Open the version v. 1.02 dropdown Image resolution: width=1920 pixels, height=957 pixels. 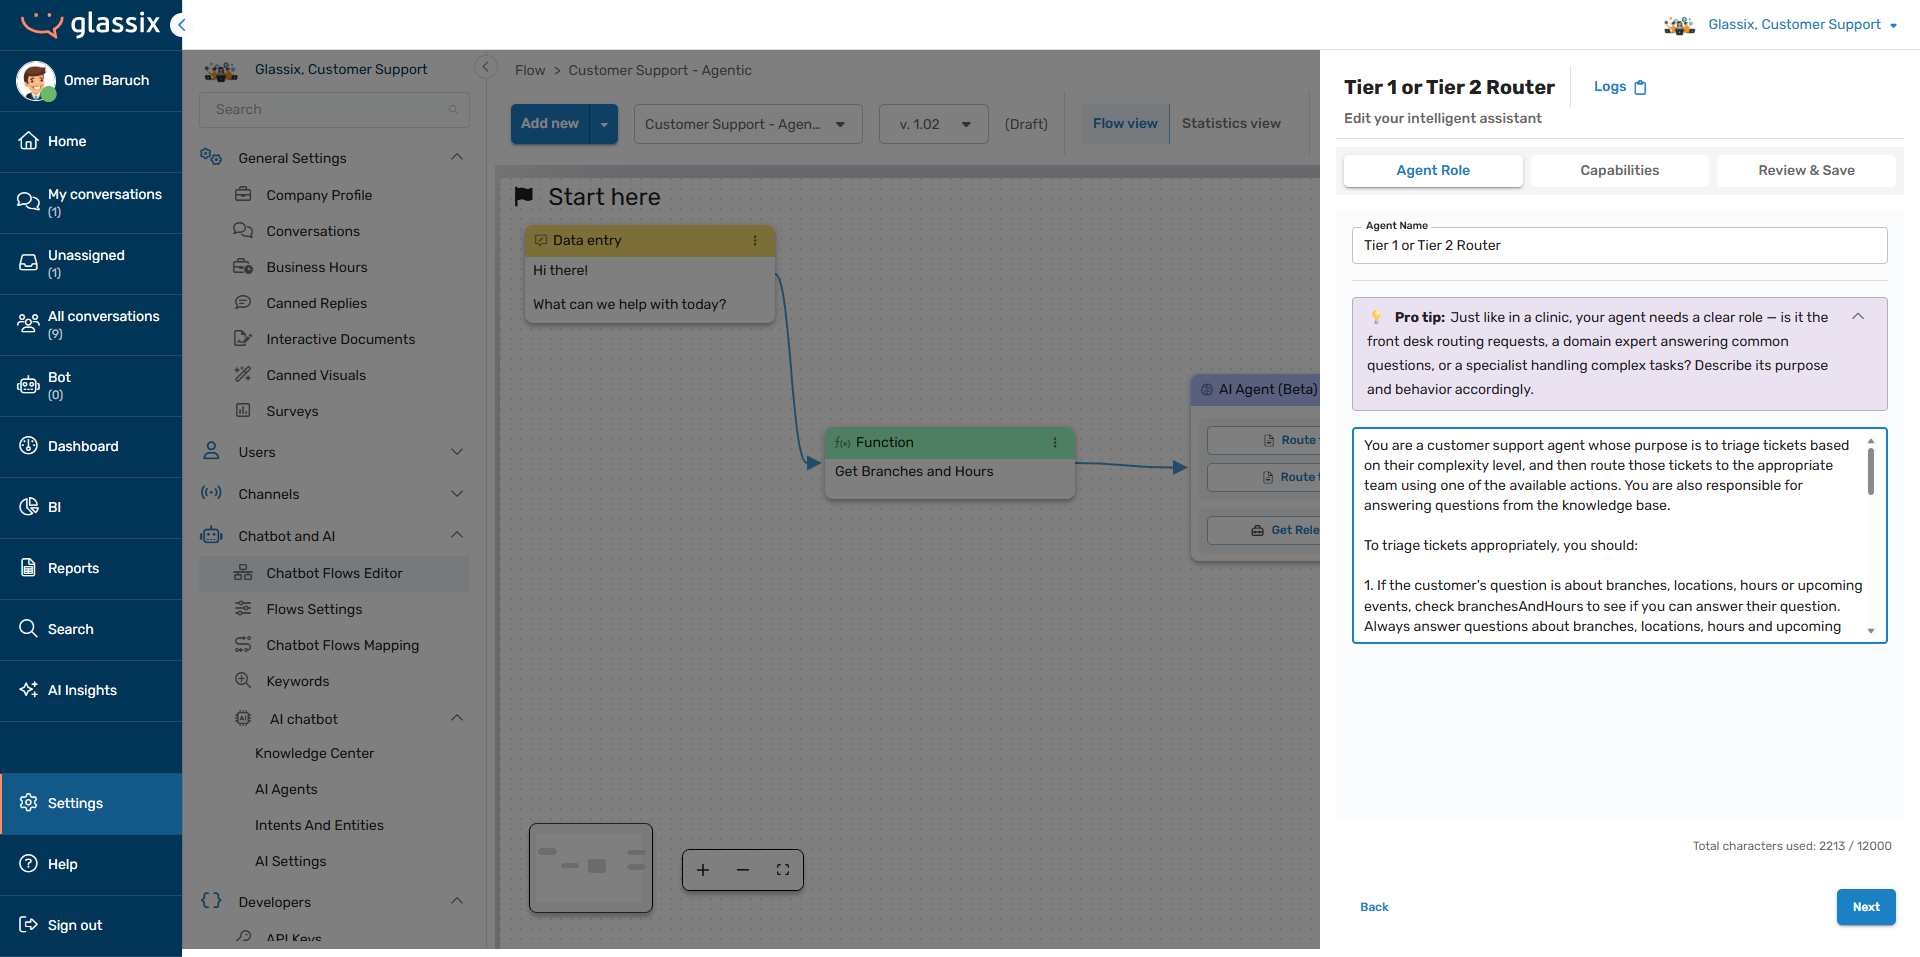click(x=934, y=124)
